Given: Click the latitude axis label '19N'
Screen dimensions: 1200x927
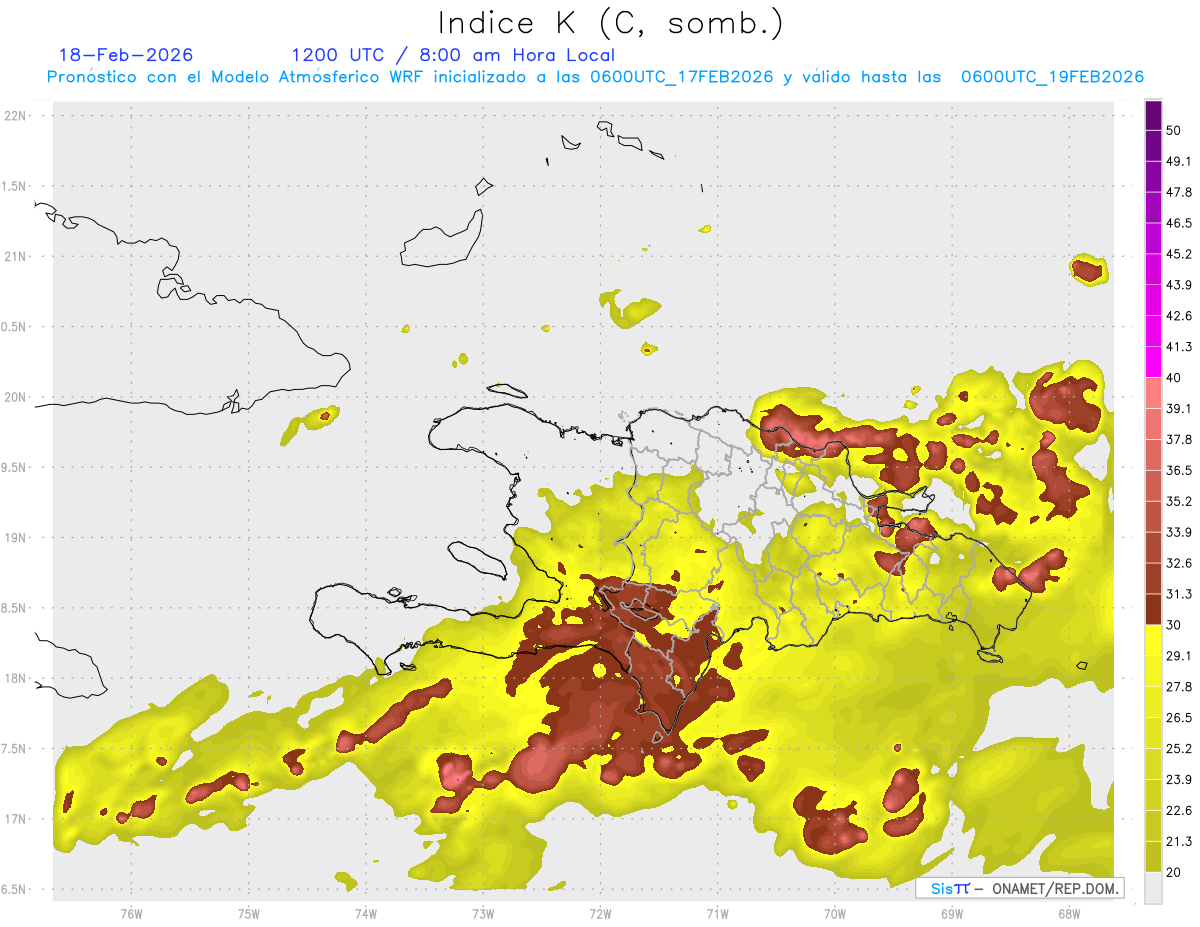Looking at the screenshot, I should tap(14, 538).
